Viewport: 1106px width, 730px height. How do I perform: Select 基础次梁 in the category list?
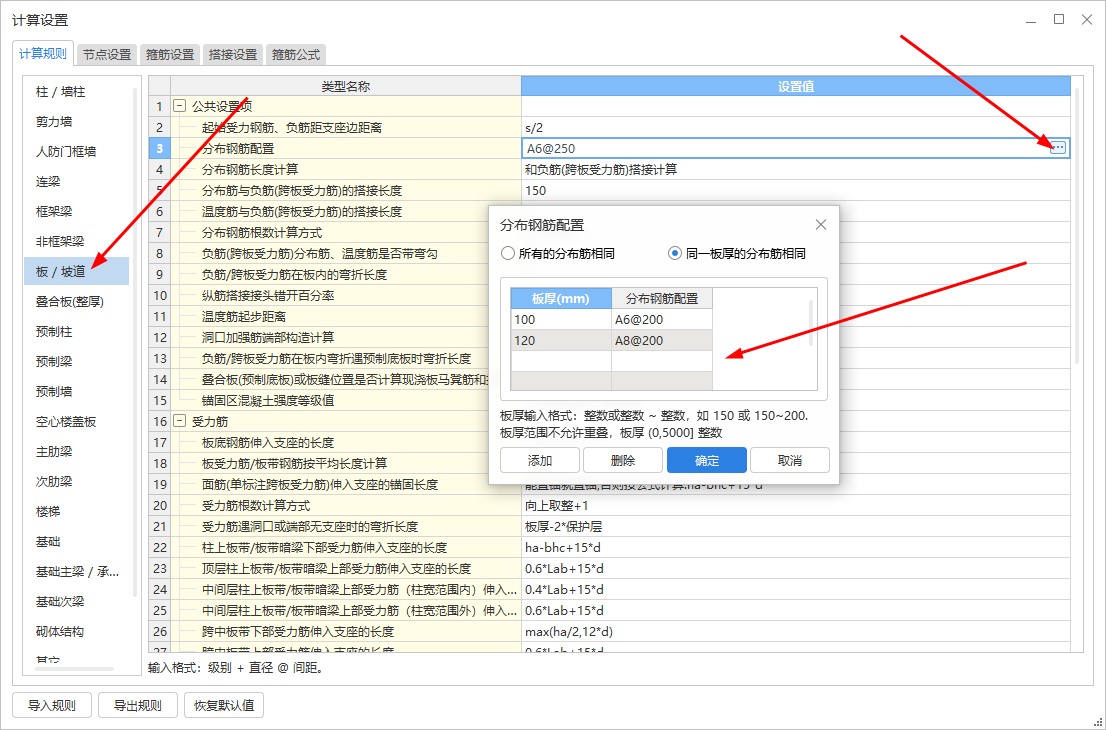(x=77, y=601)
